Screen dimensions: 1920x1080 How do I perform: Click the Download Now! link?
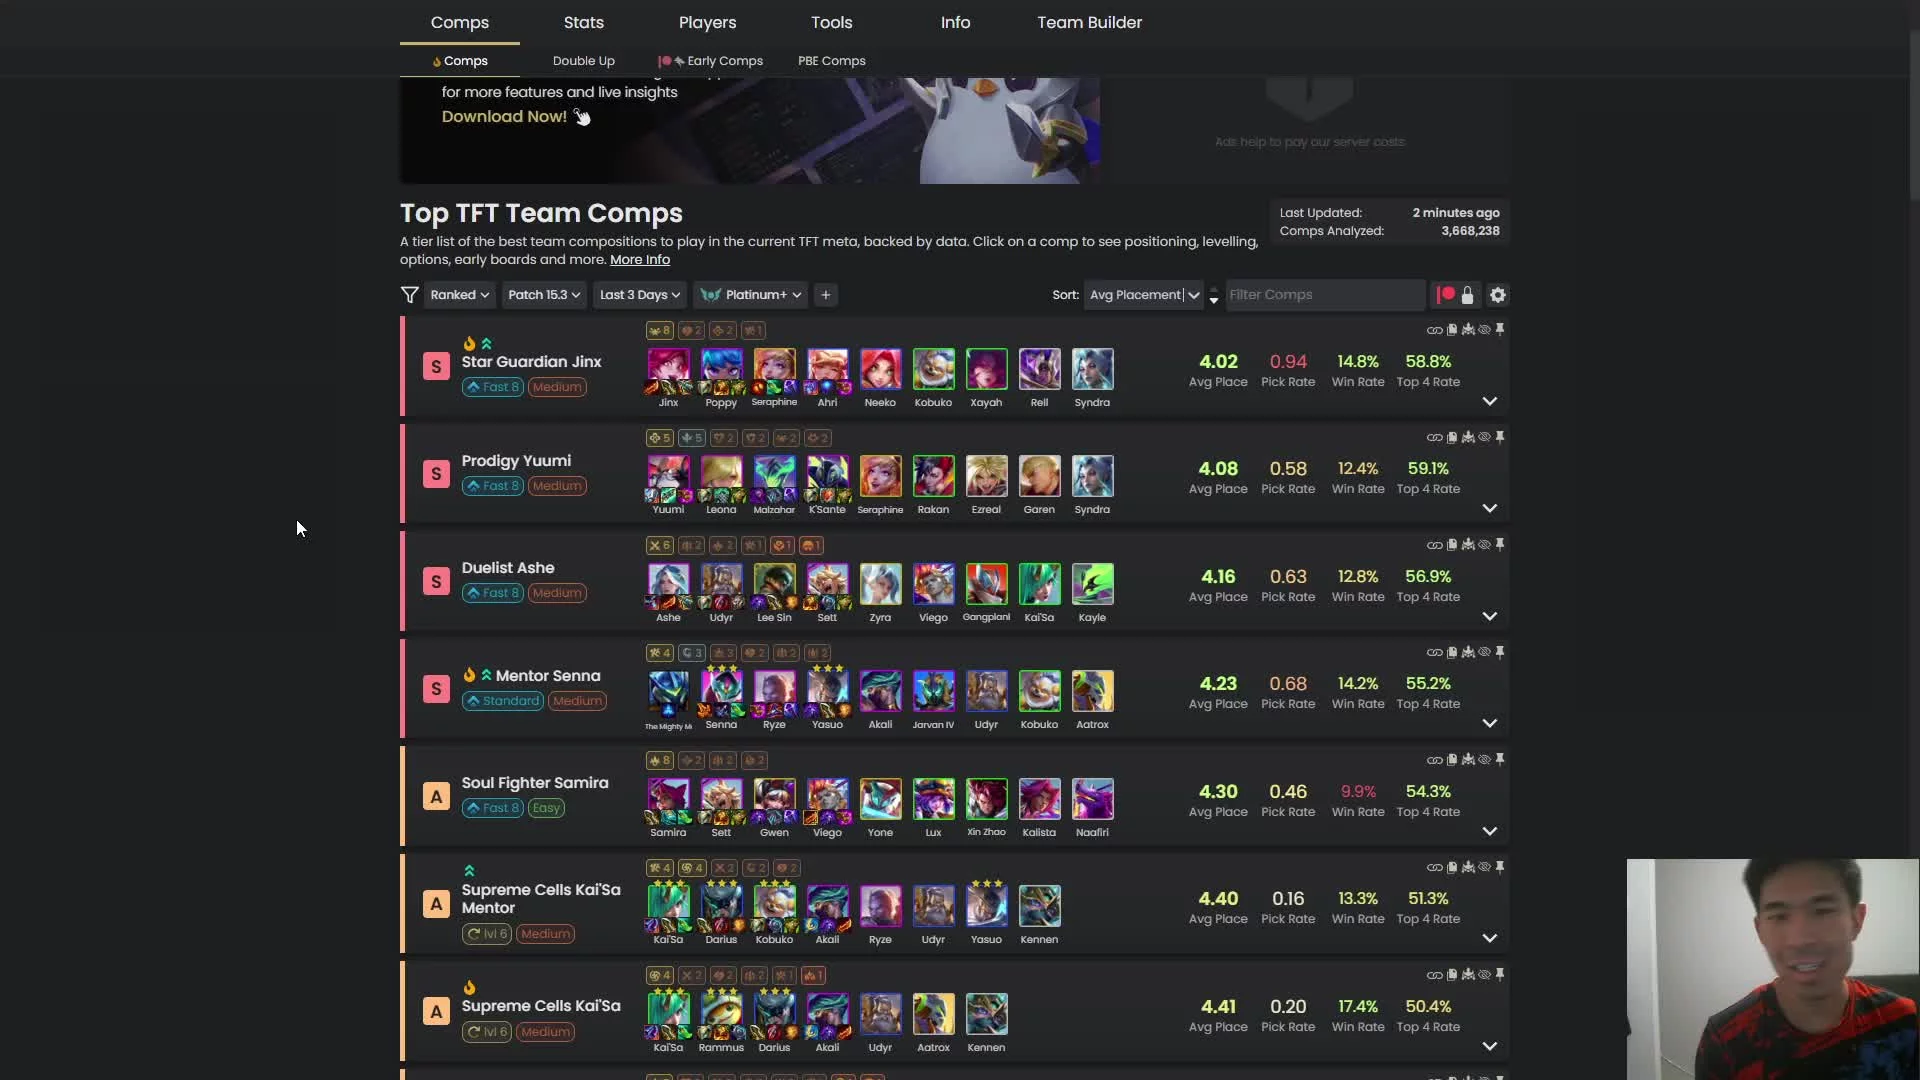pos(504,116)
